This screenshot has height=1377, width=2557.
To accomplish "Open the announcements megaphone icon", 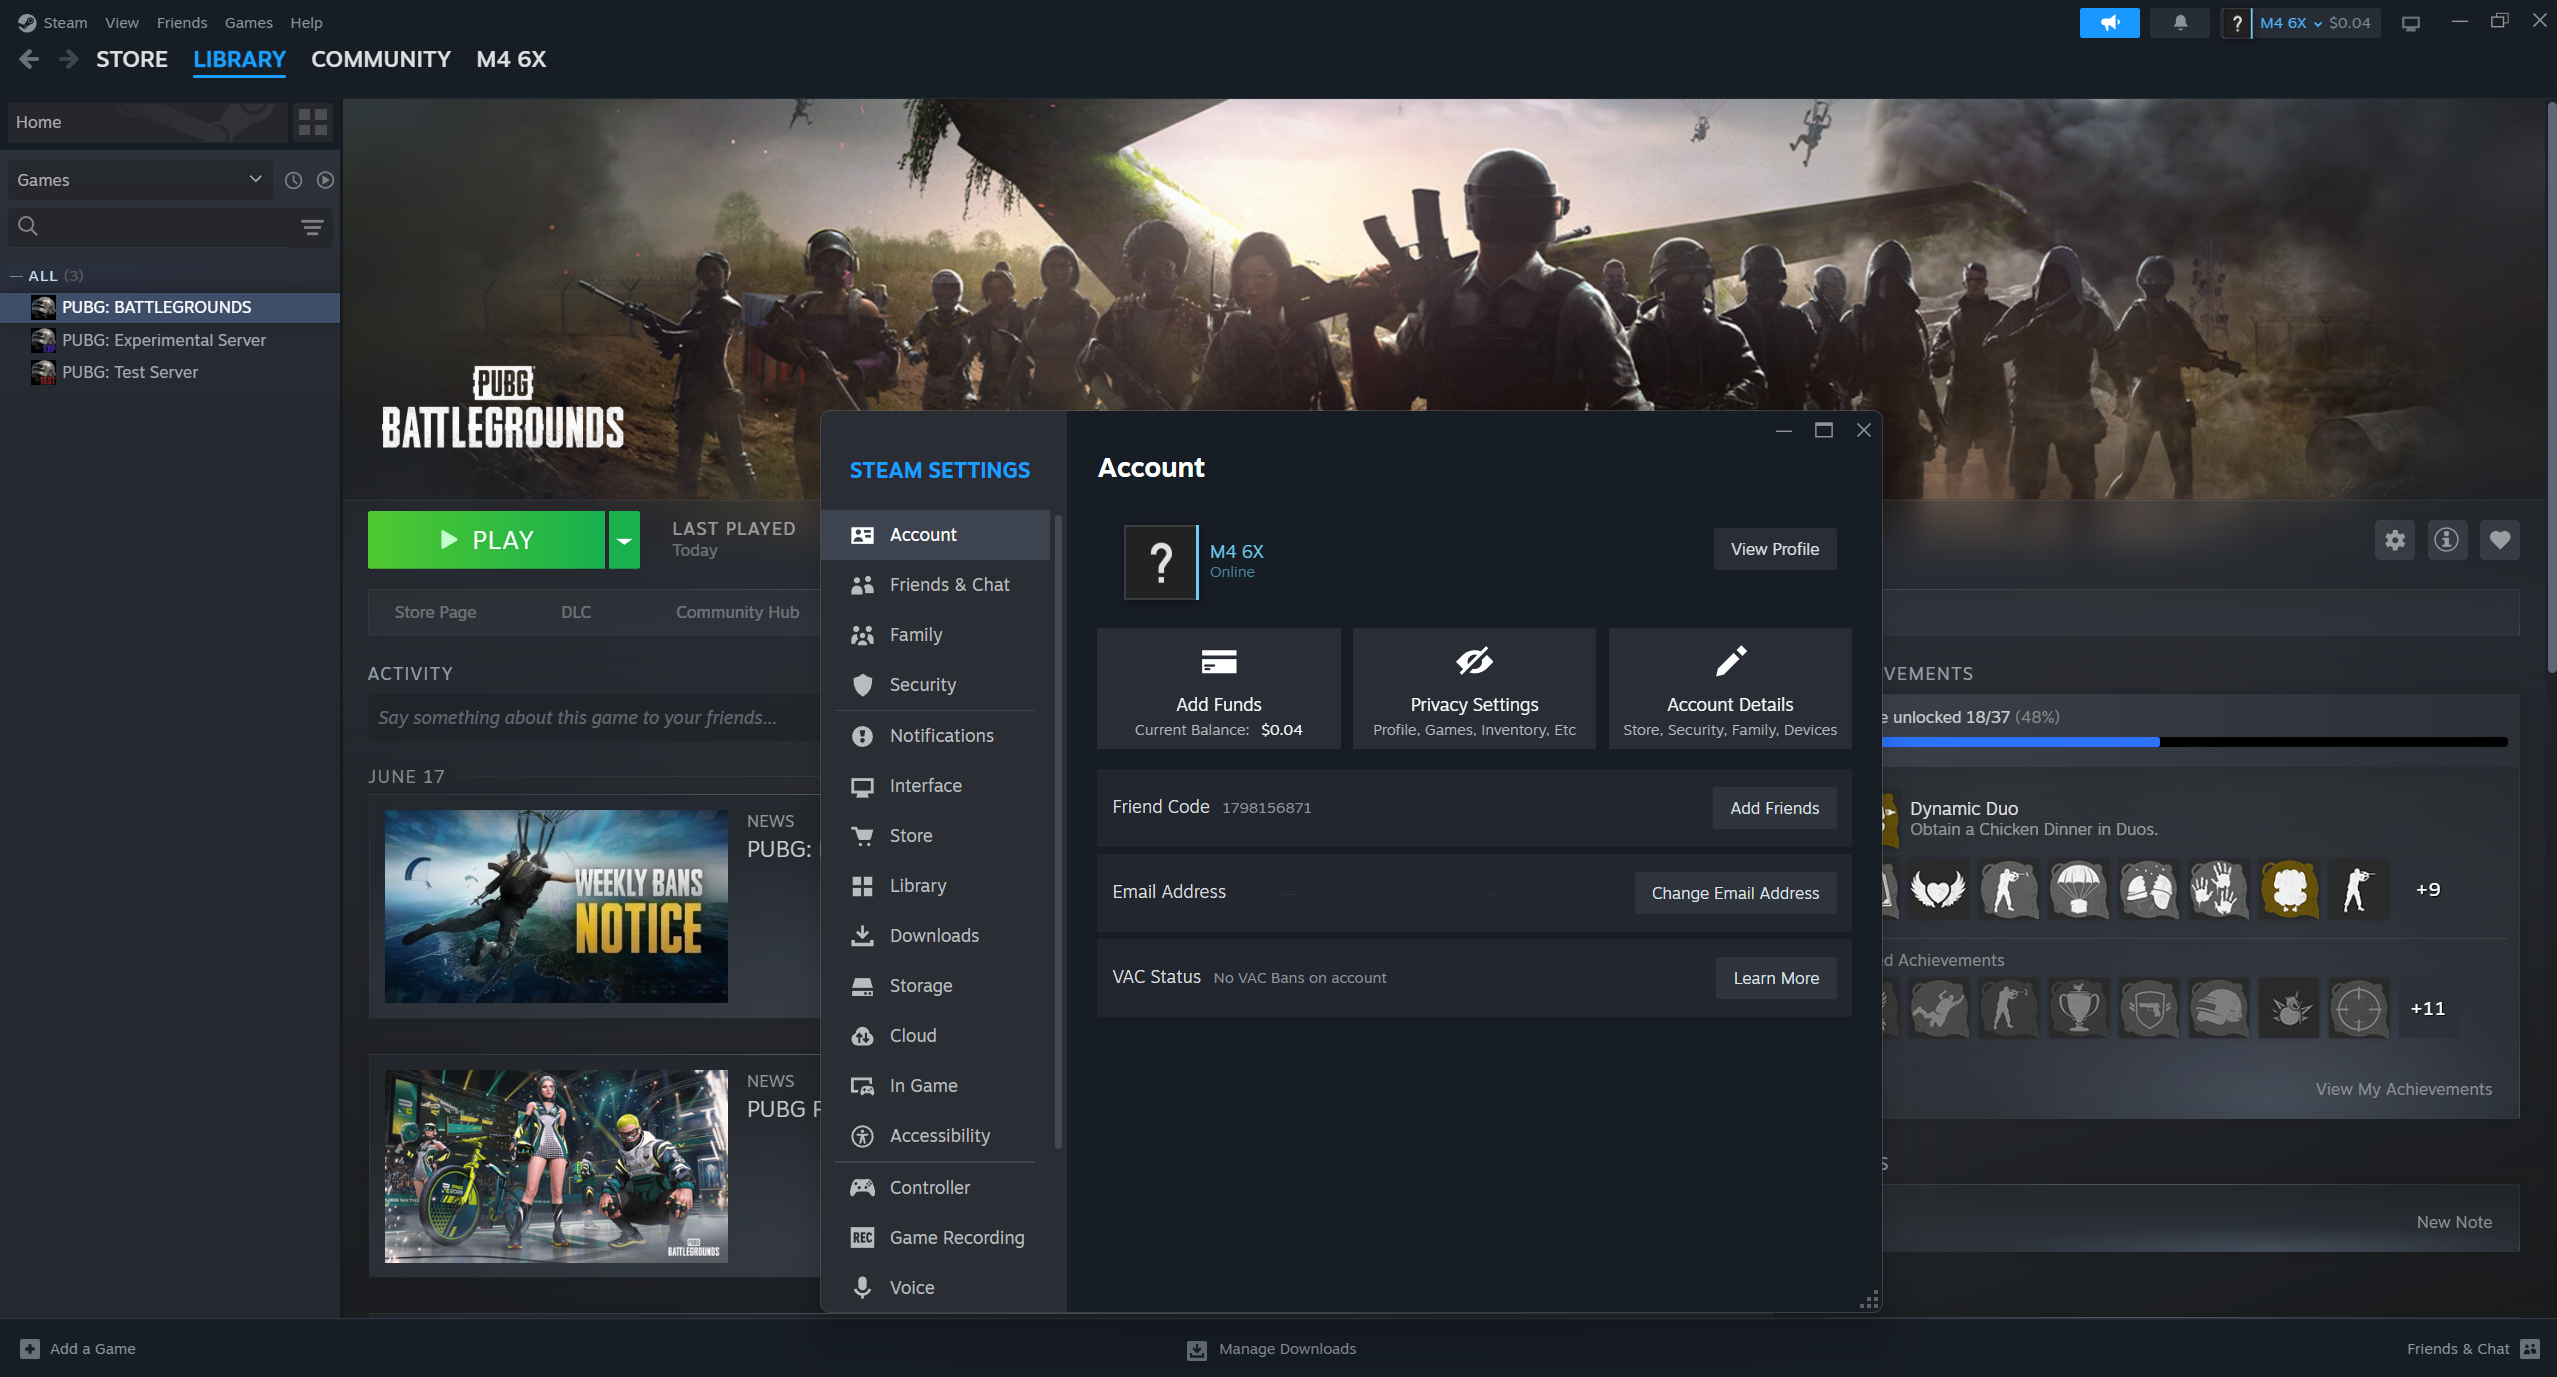I will pyautogui.click(x=2109, y=22).
